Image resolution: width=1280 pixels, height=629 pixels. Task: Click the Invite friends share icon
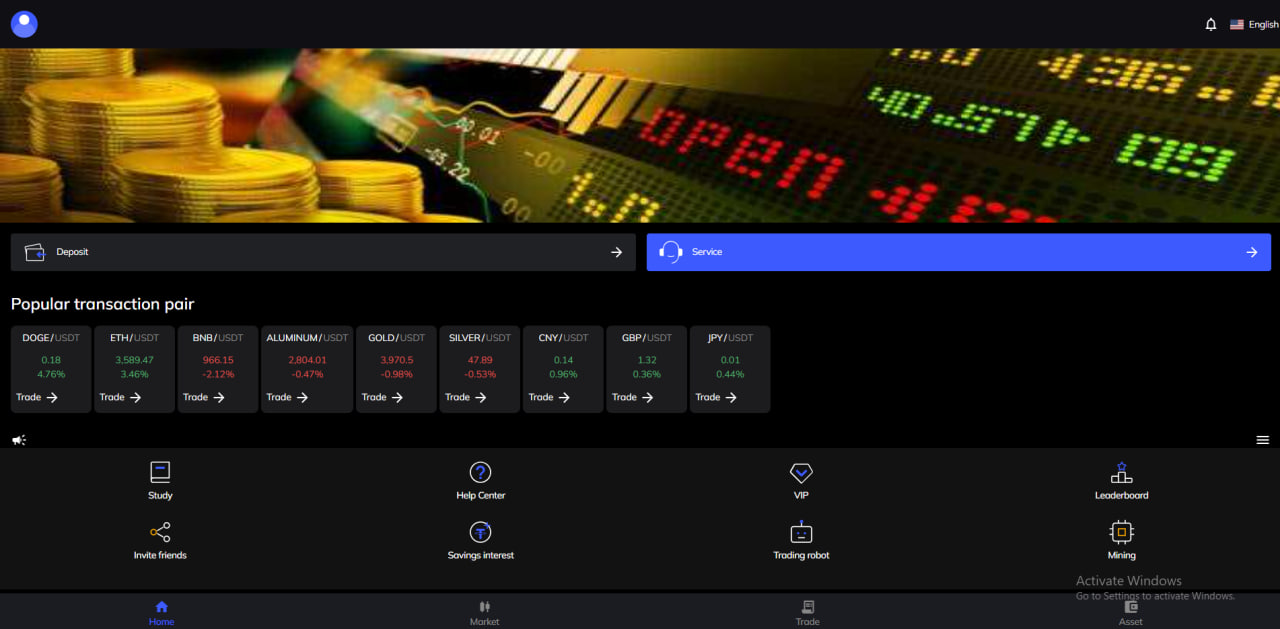click(x=160, y=533)
